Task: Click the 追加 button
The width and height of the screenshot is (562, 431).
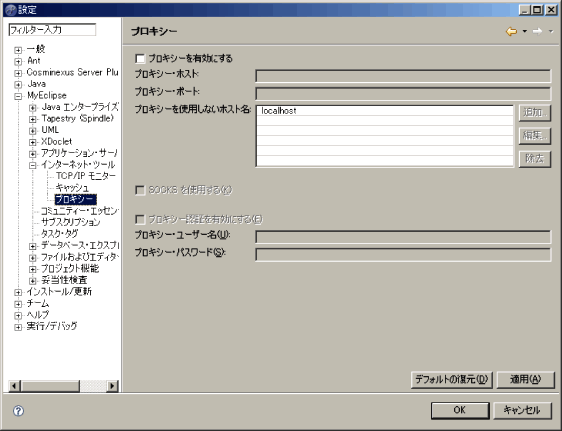Action: 535,113
